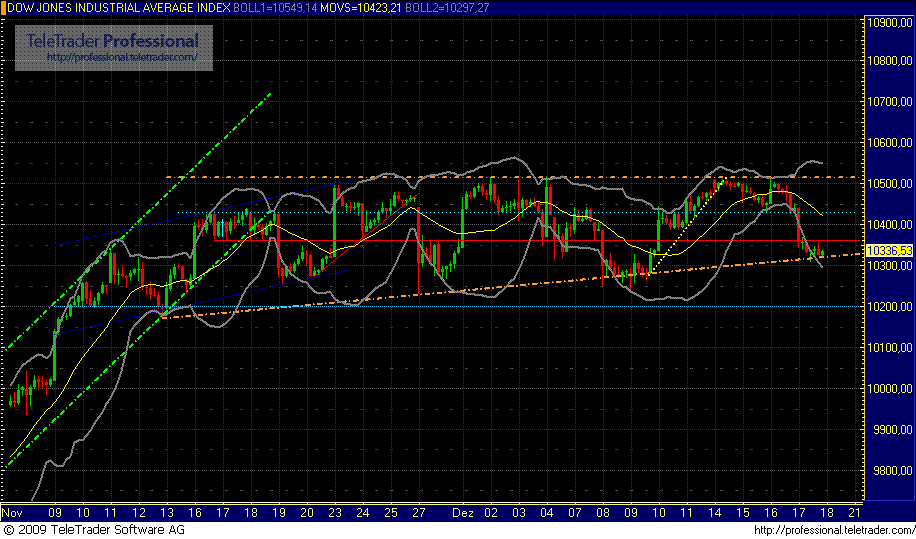Pick date 27 on the time axis

[419, 513]
